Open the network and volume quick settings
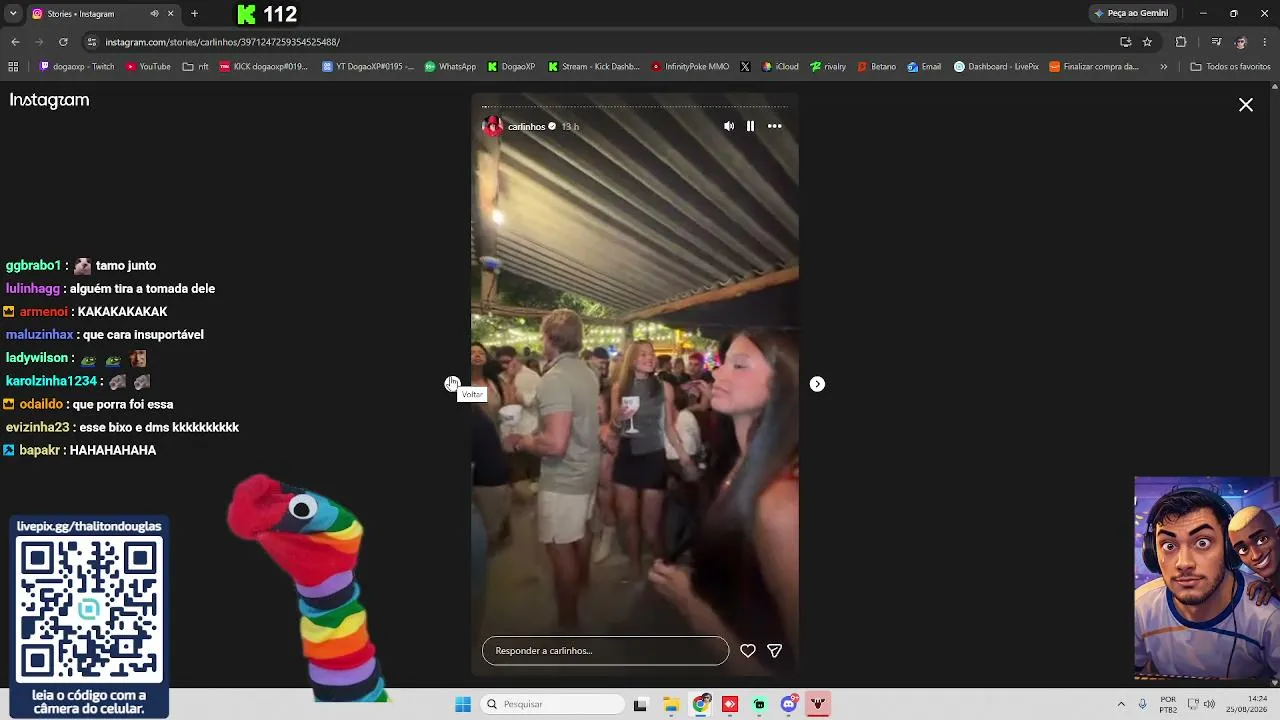 [1199, 704]
